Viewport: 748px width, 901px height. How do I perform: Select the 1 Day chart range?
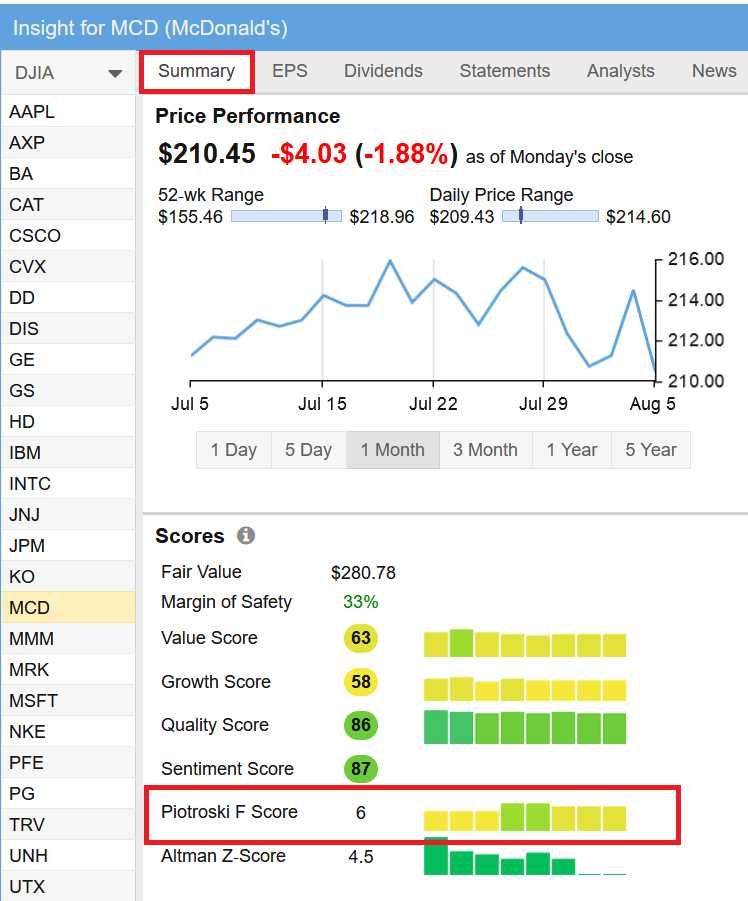pos(233,450)
